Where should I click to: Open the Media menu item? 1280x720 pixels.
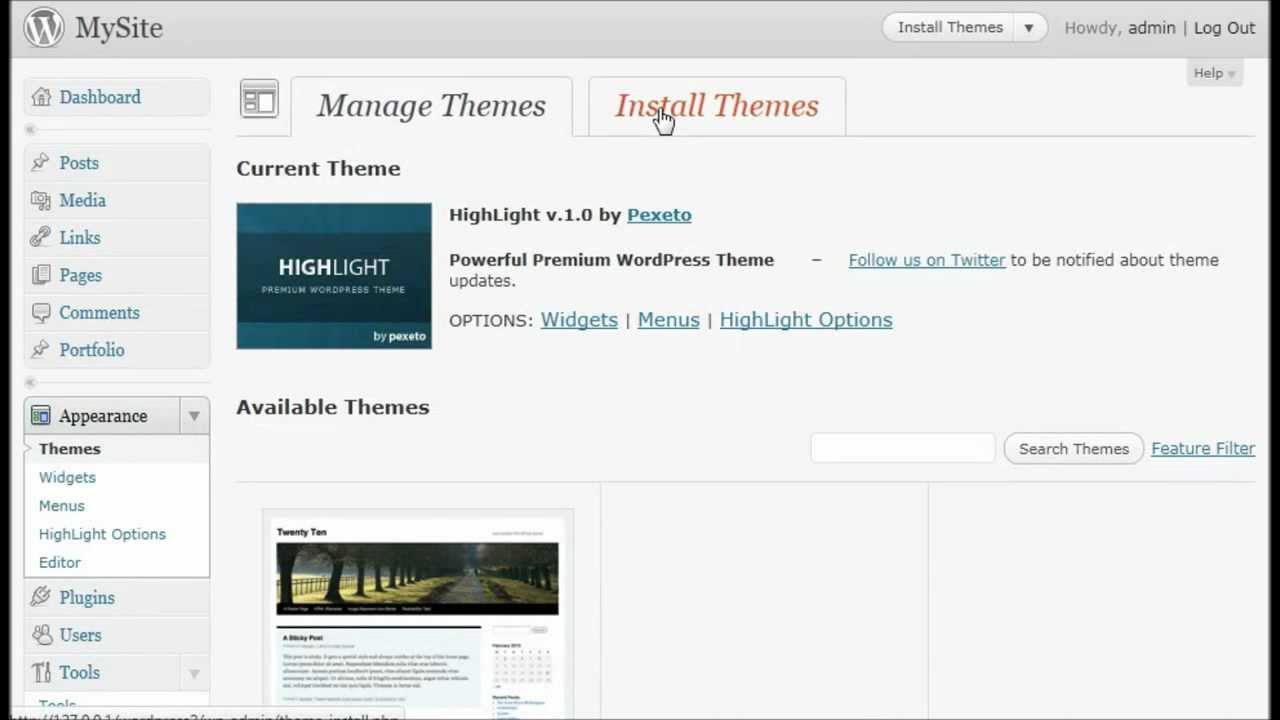coord(82,200)
